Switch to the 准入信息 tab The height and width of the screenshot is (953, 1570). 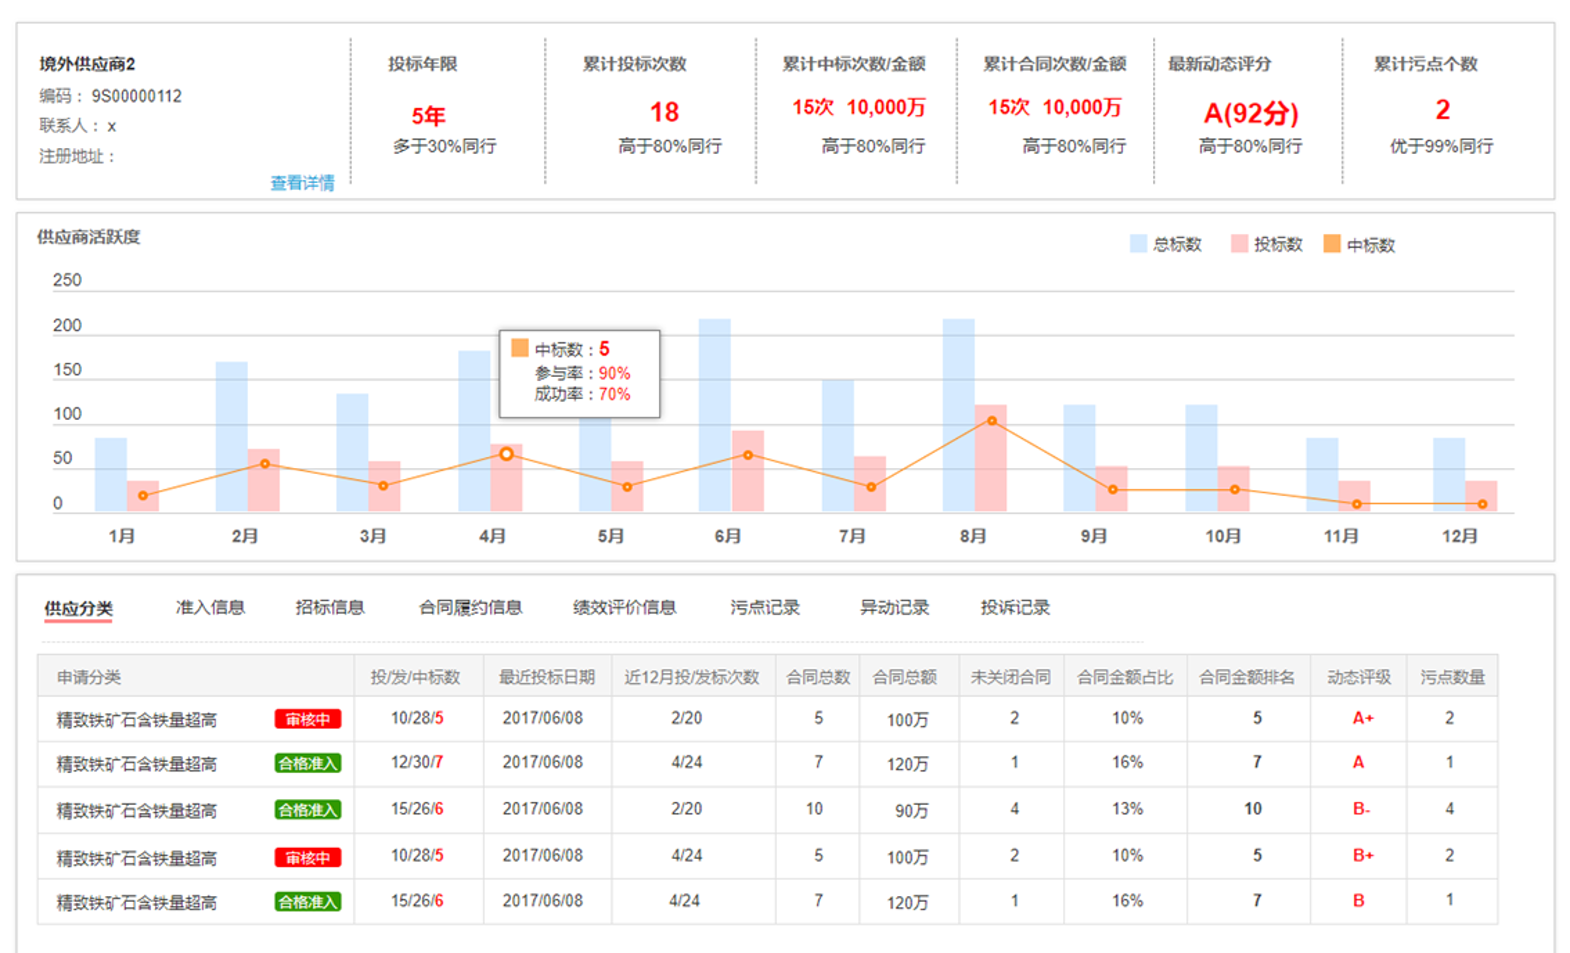pyautogui.click(x=210, y=607)
